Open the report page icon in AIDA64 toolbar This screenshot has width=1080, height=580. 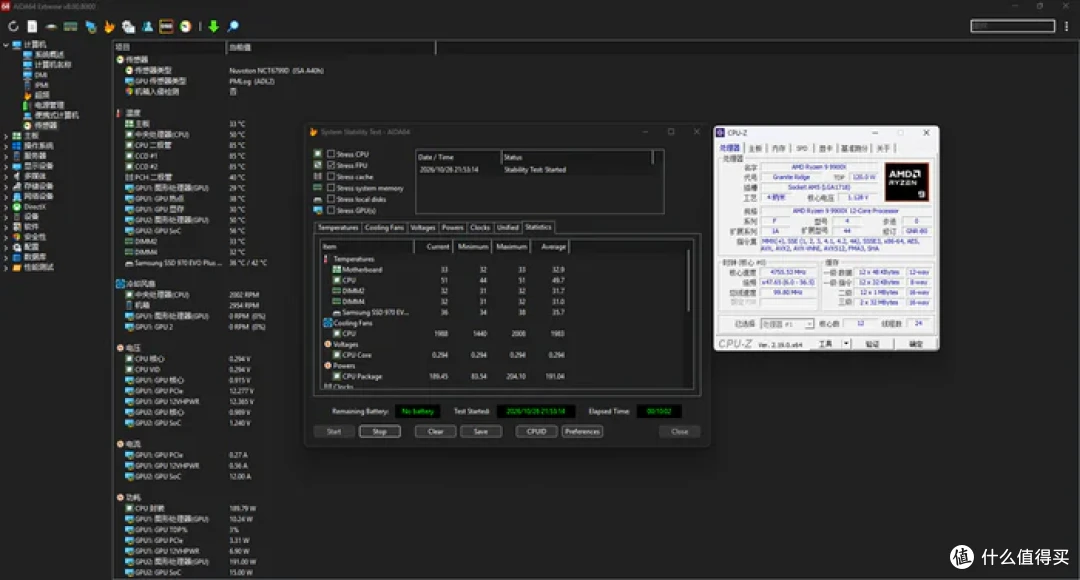click(x=32, y=27)
